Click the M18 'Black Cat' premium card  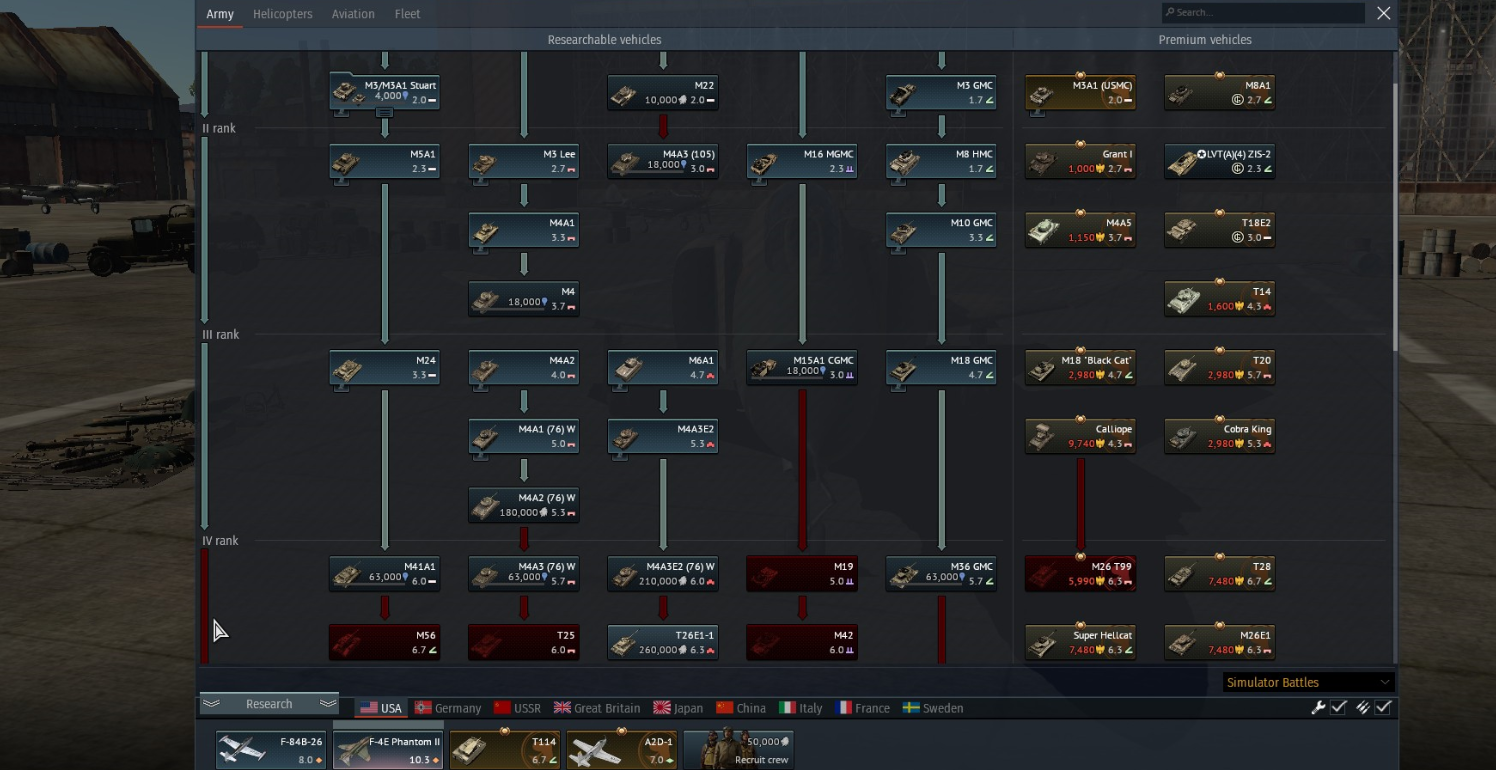[1080, 368]
